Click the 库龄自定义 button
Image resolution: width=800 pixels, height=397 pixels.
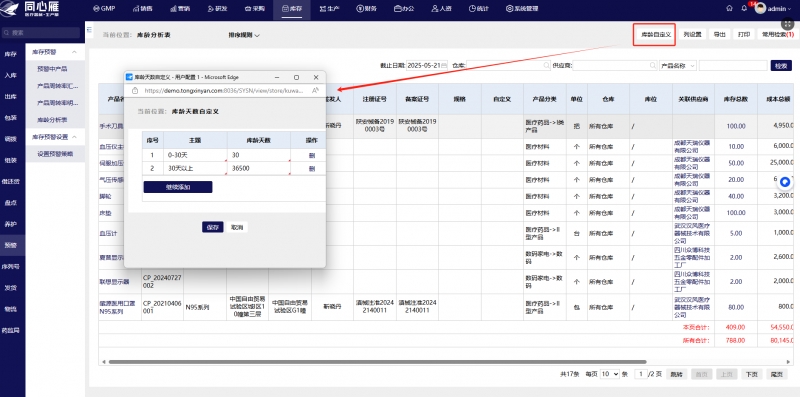pyautogui.click(x=655, y=35)
